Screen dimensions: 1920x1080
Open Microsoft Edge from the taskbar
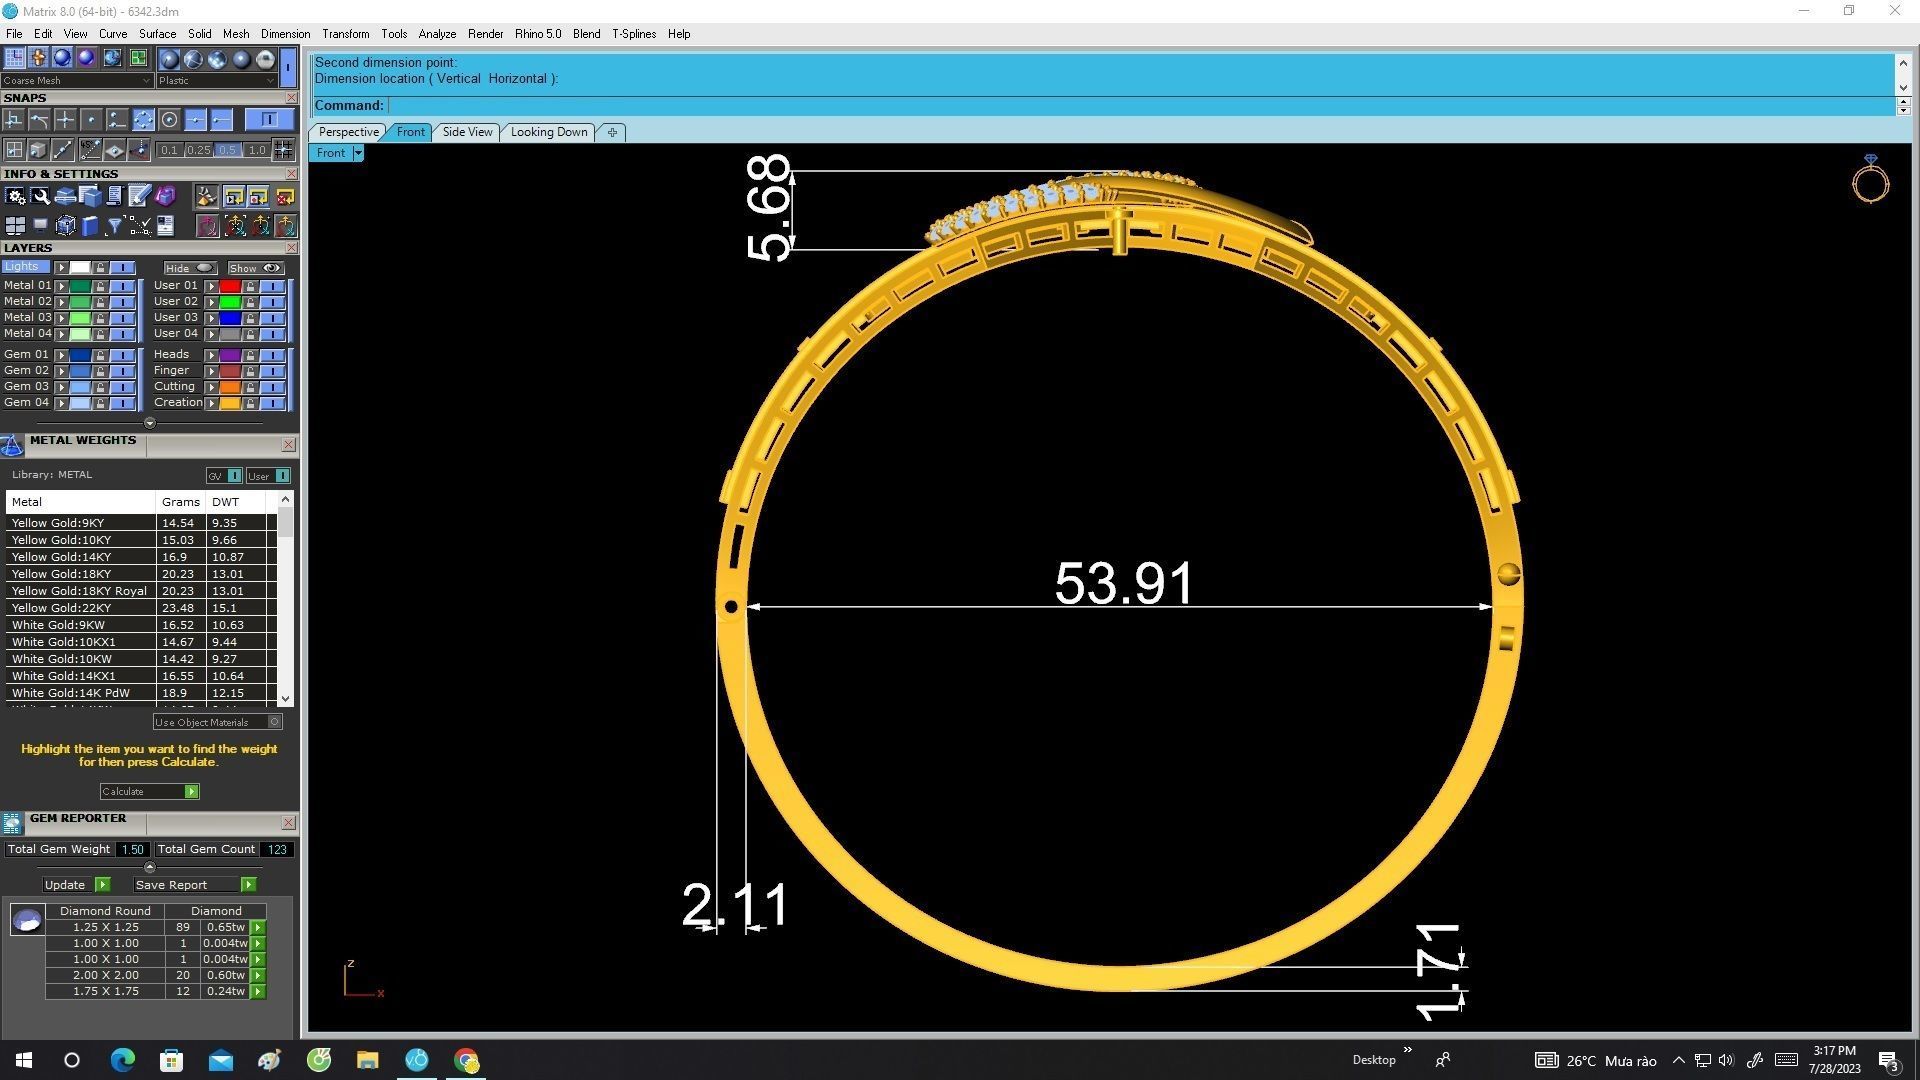click(x=122, y=1060)
